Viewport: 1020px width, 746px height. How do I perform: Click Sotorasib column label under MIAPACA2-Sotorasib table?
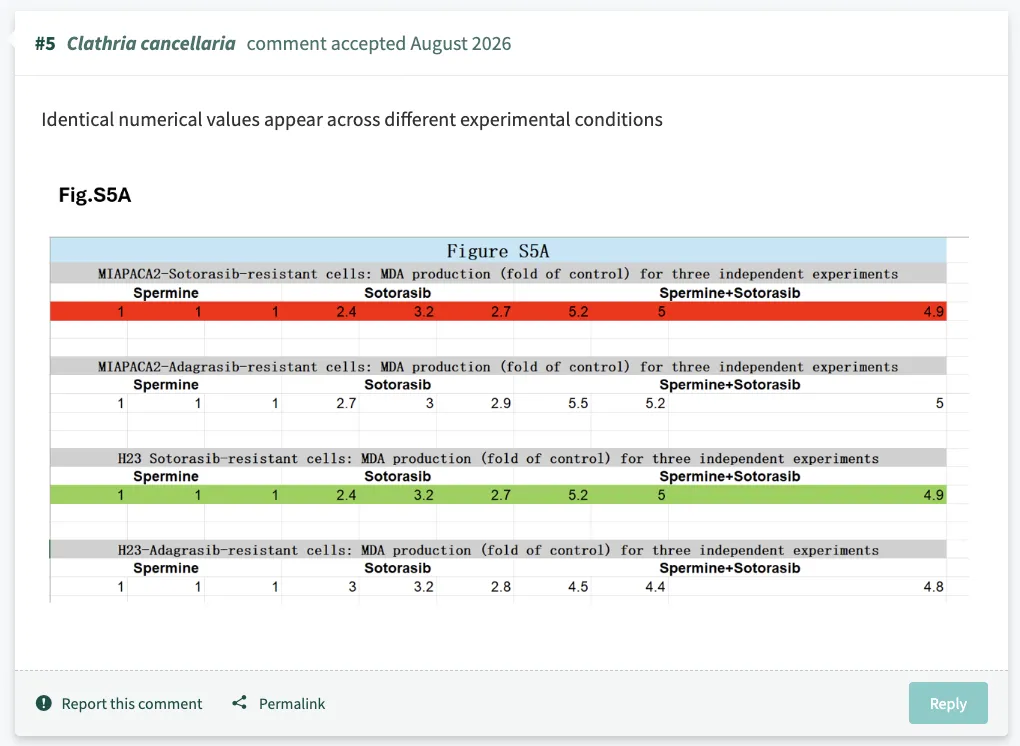pyautogui.click(x=397, y=293)
